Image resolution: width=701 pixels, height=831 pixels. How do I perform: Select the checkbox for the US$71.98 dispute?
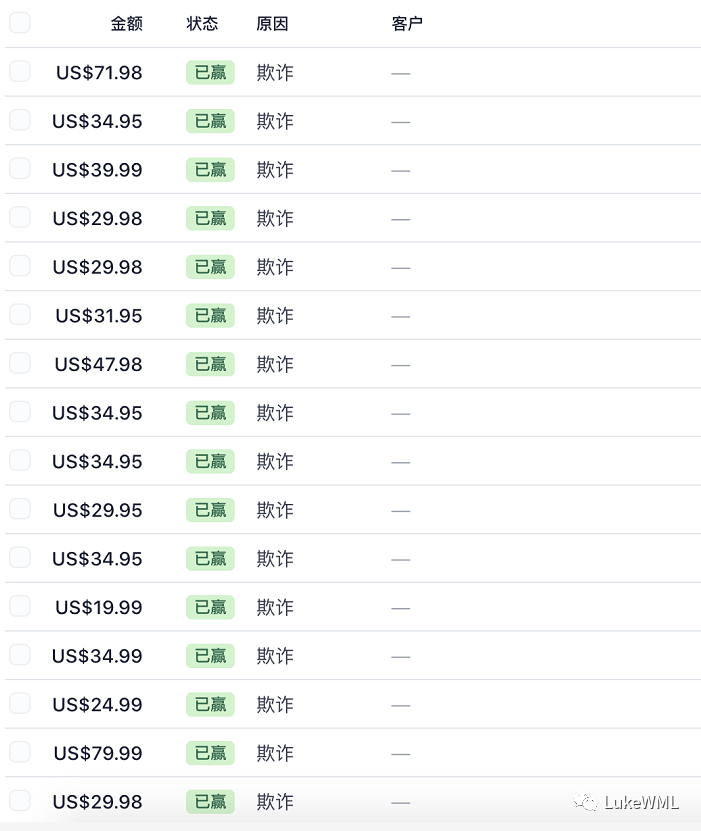click(20, 72)
